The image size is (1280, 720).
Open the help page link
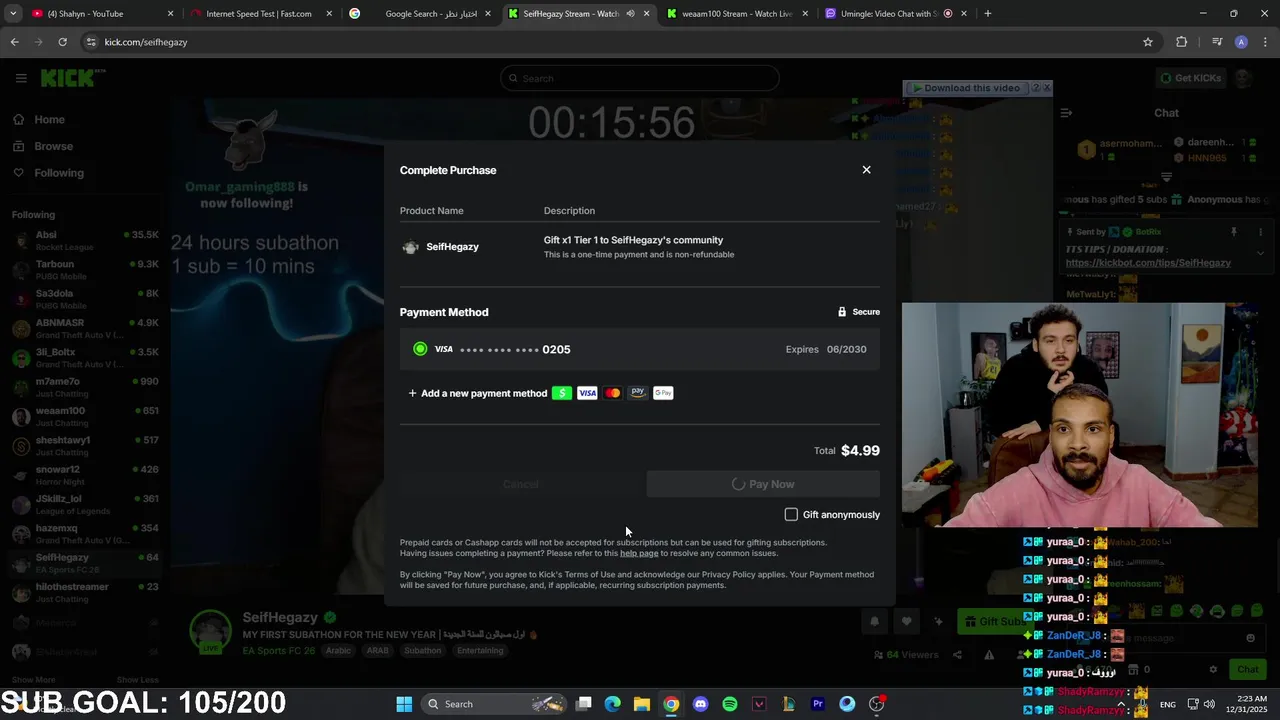[x=639, y=553]
